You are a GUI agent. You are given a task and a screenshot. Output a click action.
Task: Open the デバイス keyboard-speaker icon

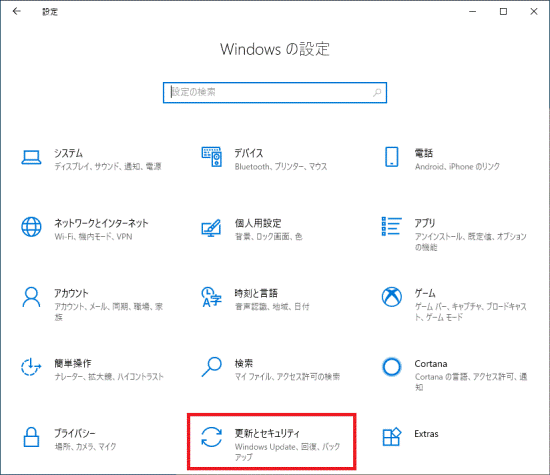click(212, 157)
